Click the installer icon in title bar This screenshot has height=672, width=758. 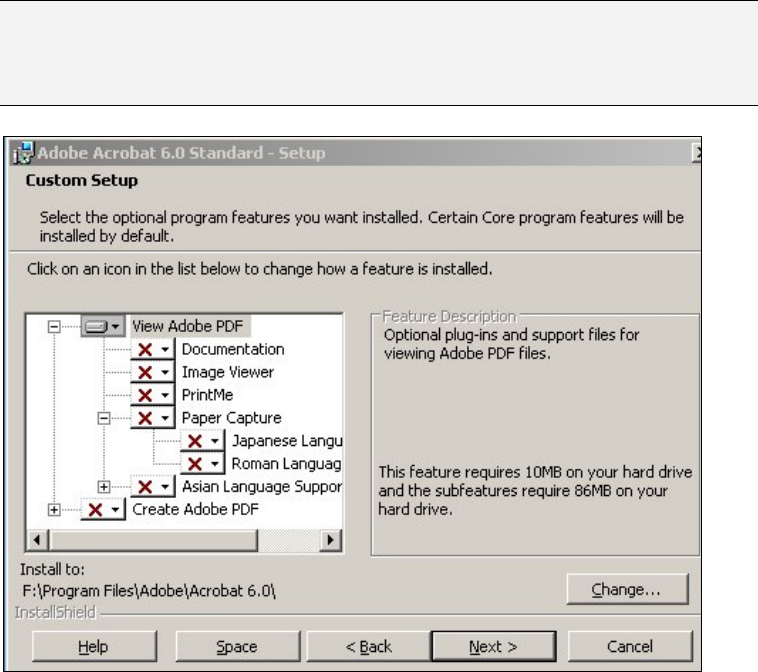point(23,153)
